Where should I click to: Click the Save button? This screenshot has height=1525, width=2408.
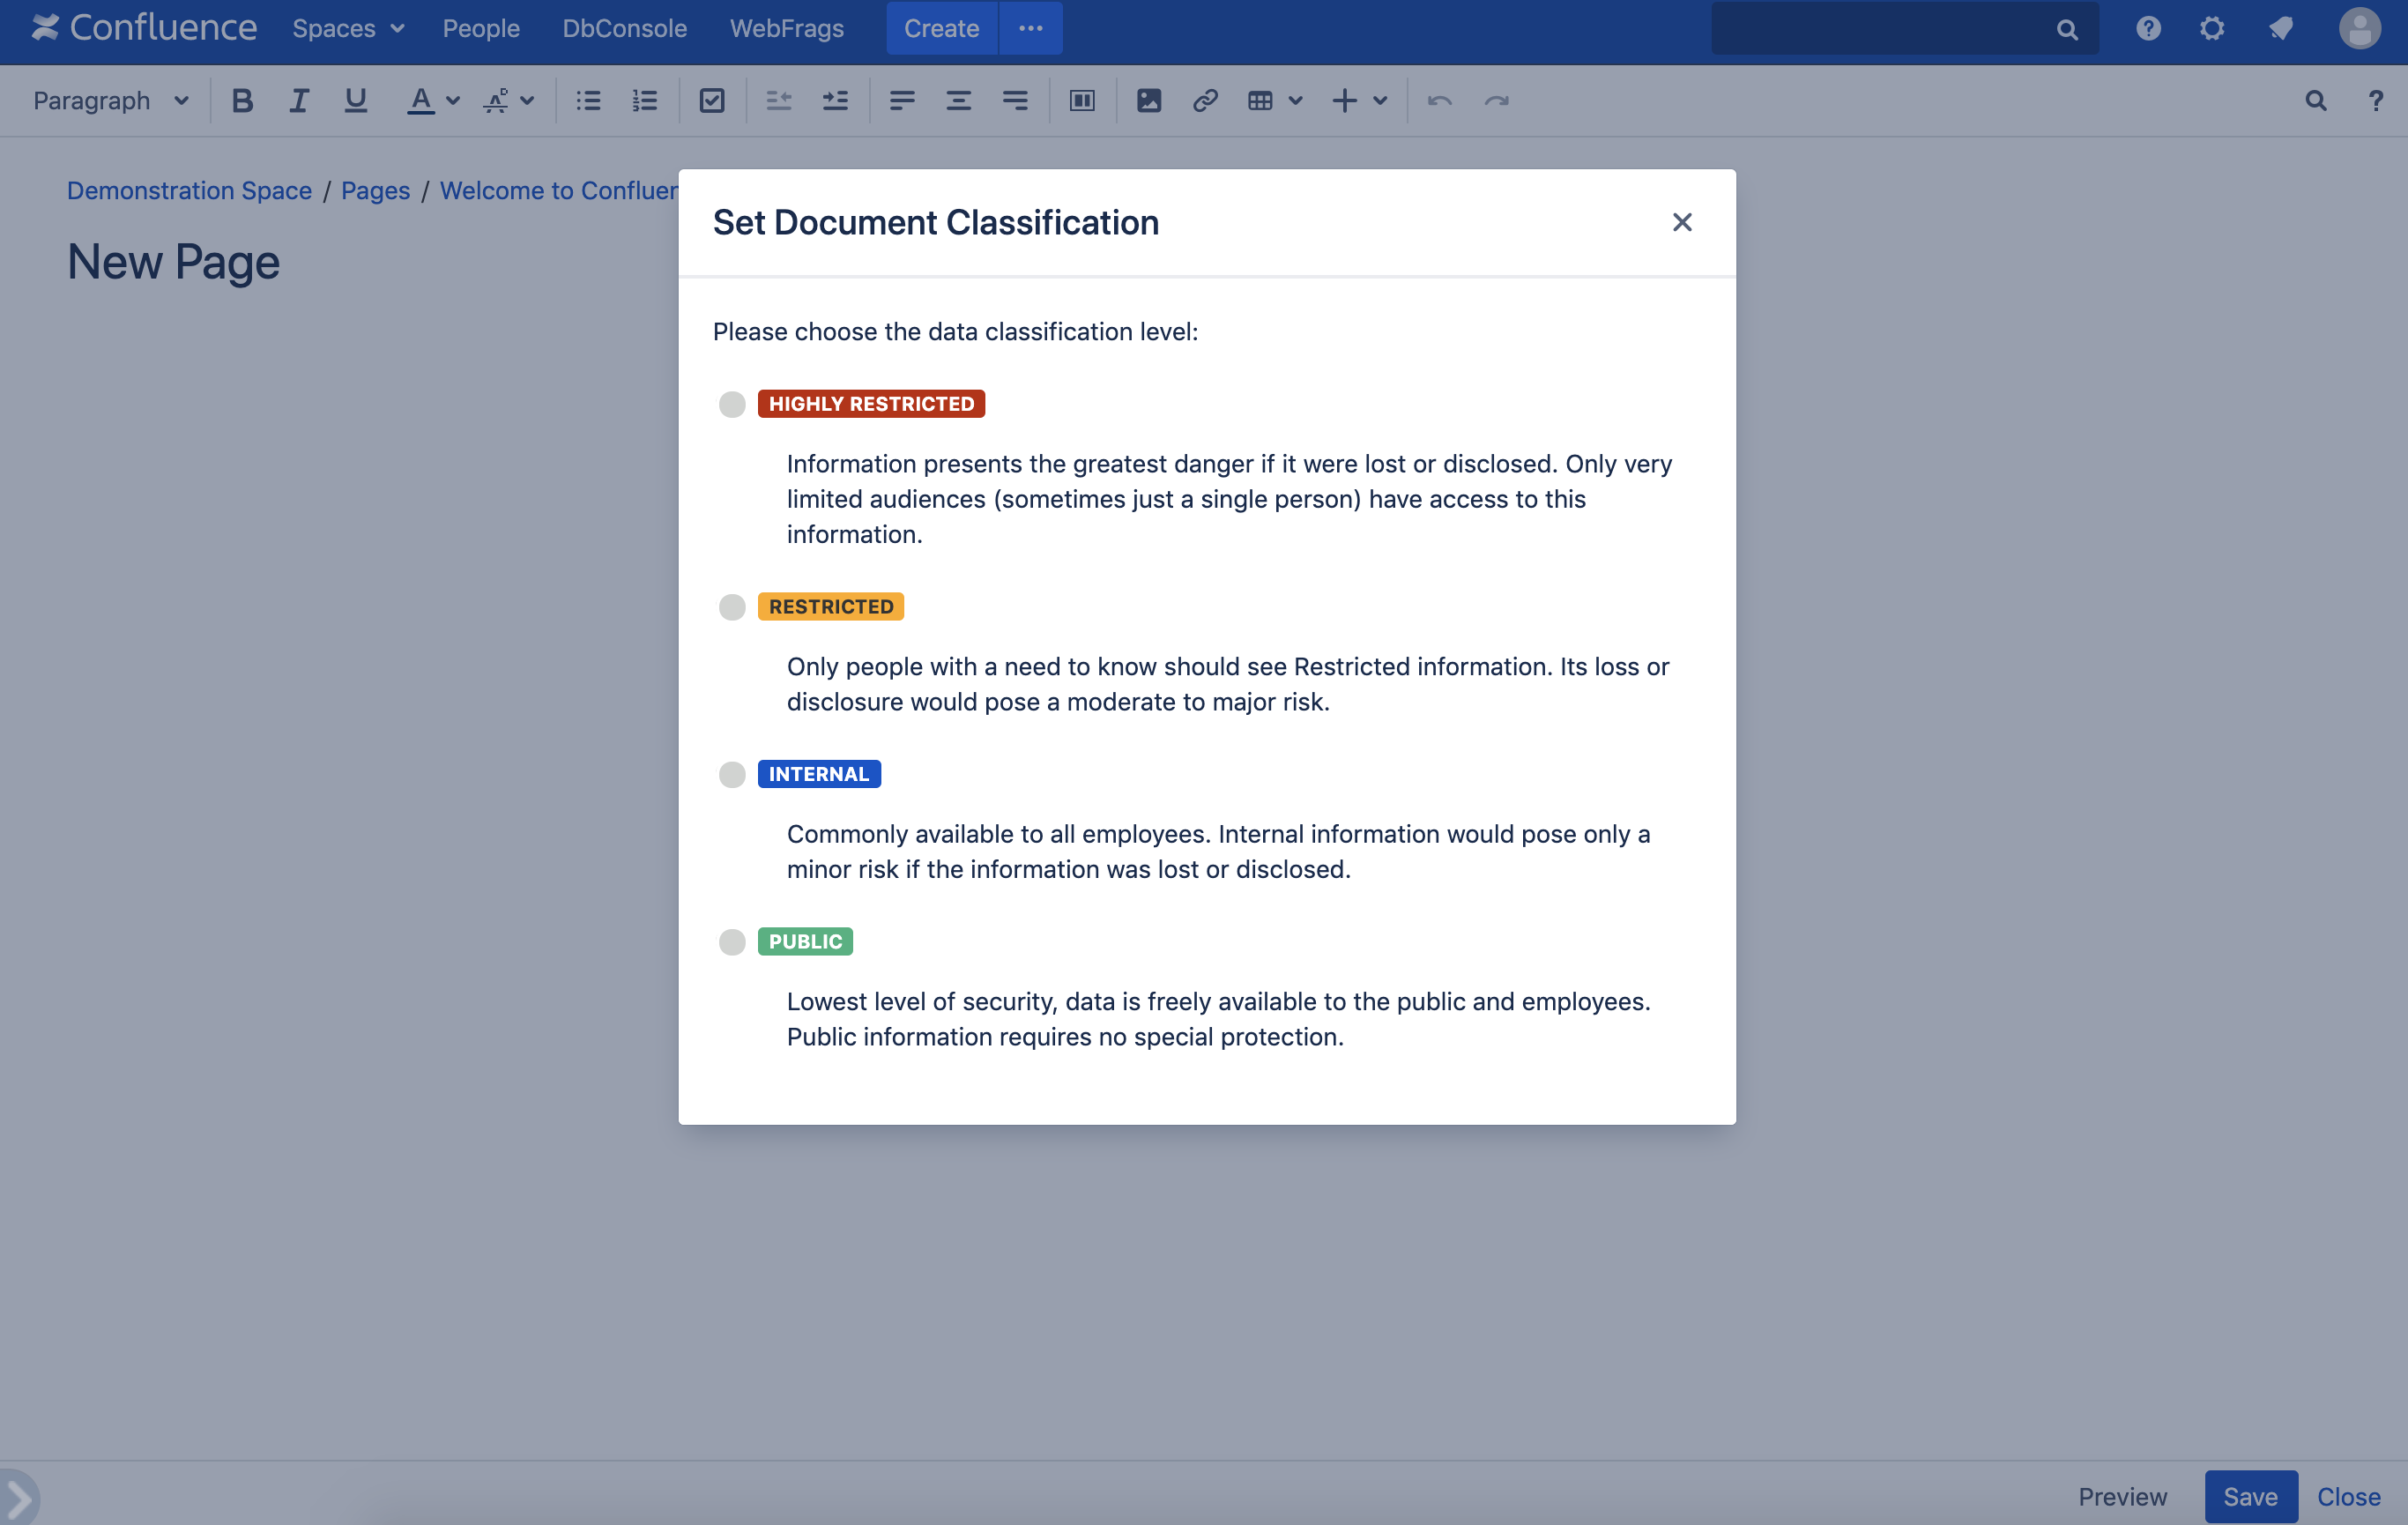[2250, 1496]
